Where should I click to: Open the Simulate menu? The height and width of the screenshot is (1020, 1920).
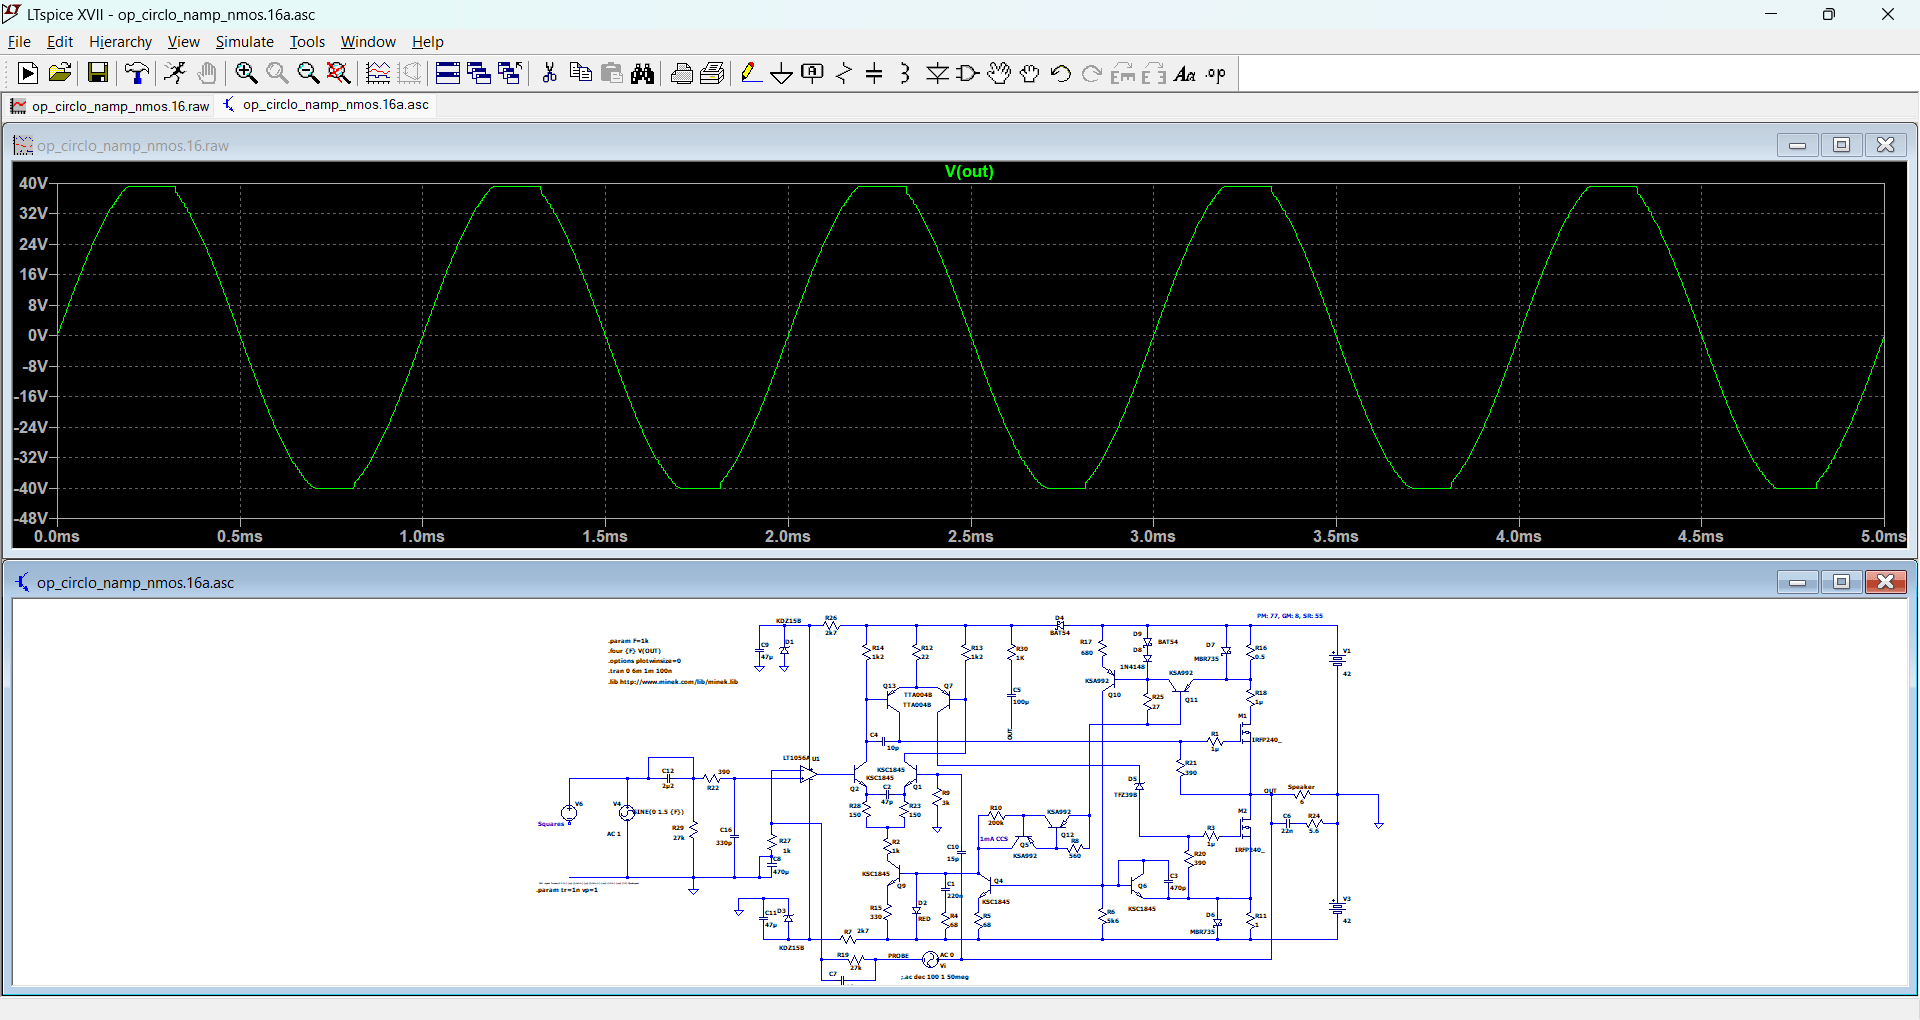(244, 42)
